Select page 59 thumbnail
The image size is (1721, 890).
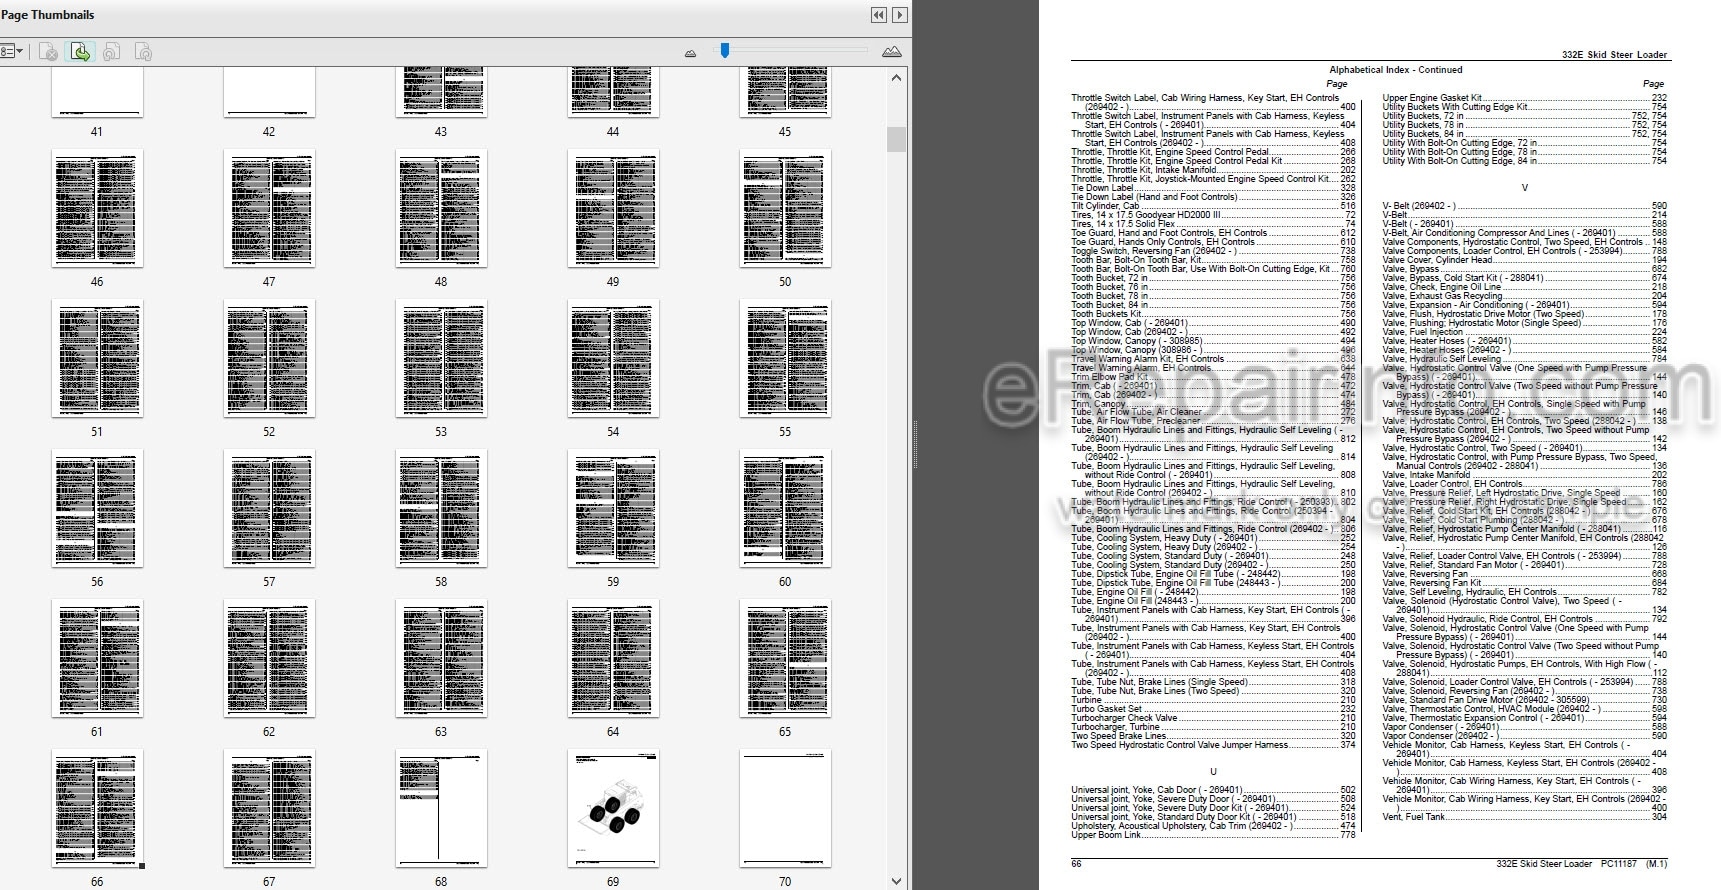tap(613, 508)
